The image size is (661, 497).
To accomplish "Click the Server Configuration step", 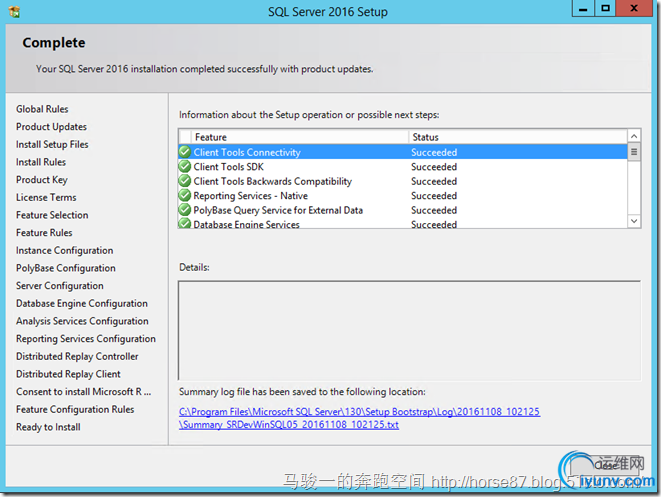I will [60, 286].
